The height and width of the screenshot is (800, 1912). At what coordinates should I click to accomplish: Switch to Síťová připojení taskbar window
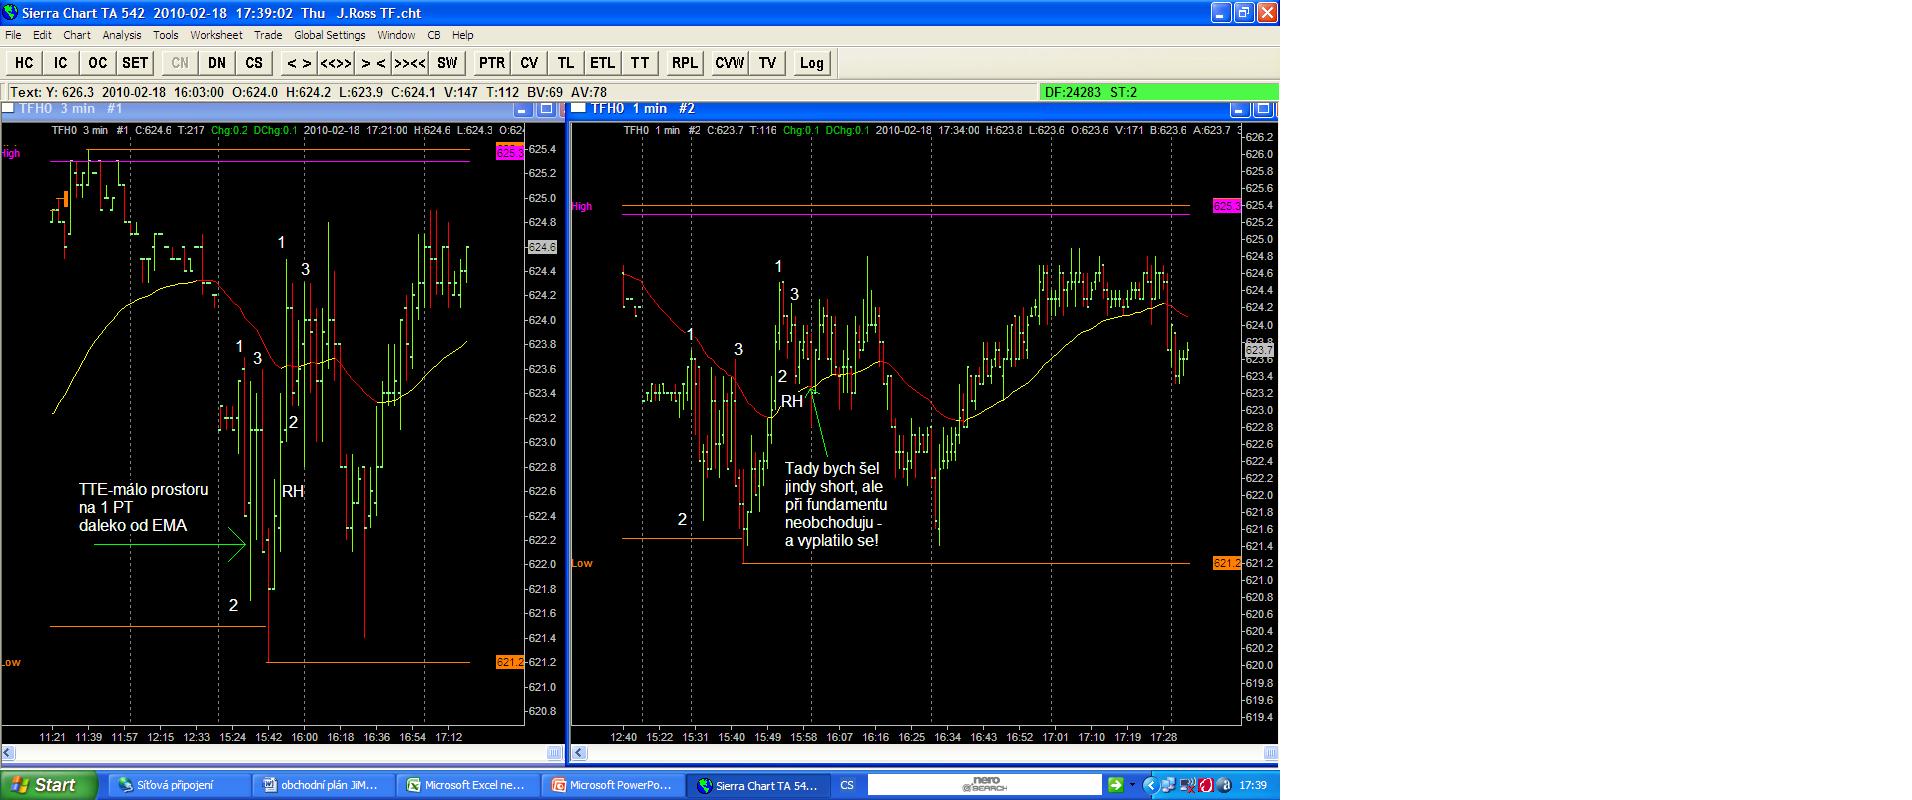(x=179, y=785)
